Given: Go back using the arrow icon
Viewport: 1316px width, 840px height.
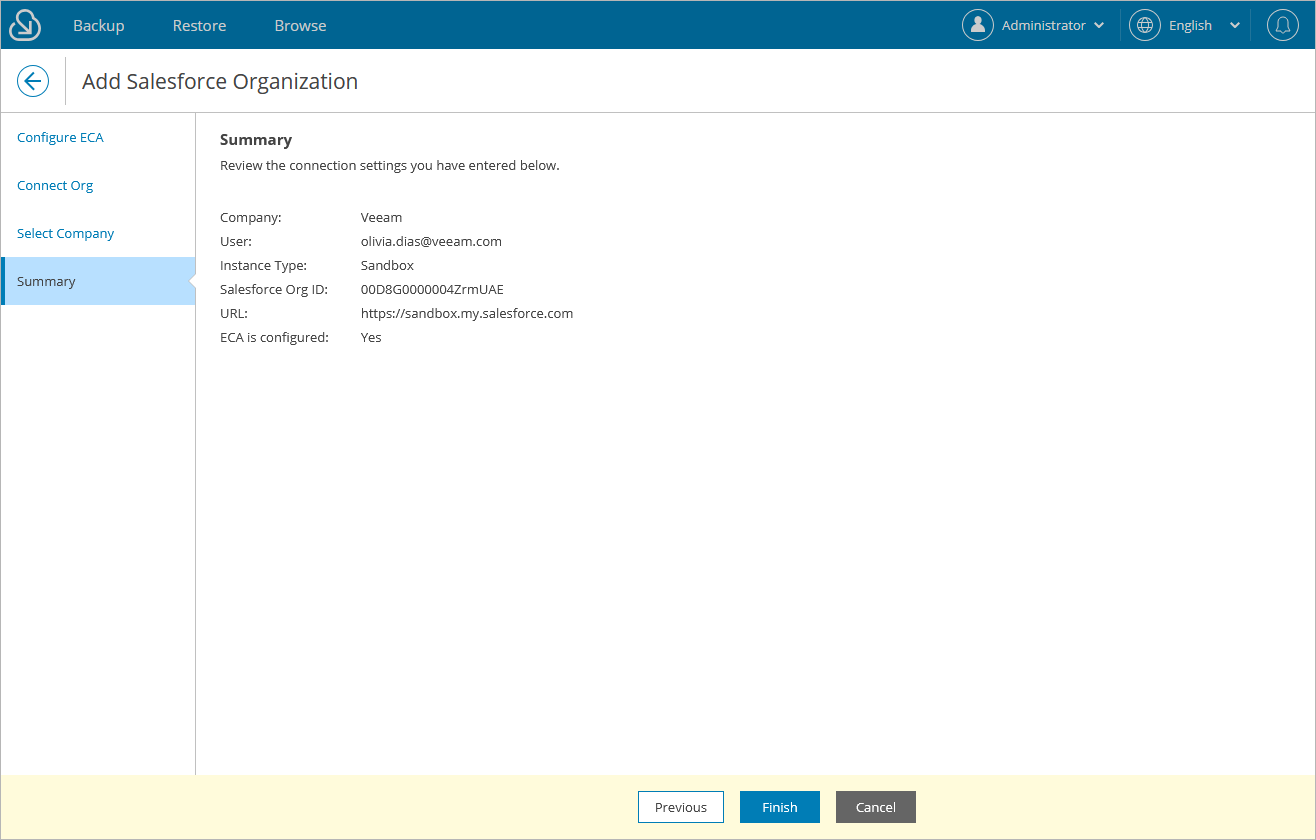Looking at the screenshot, I should [x=33, y=81].
